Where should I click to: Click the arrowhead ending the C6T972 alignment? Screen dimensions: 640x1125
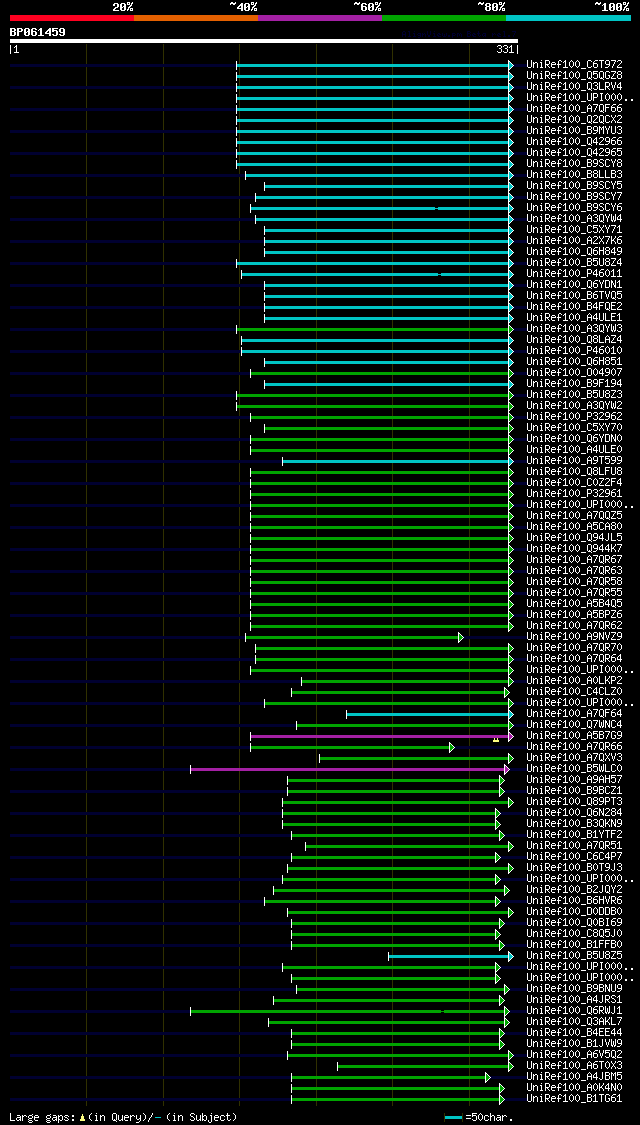512,65
